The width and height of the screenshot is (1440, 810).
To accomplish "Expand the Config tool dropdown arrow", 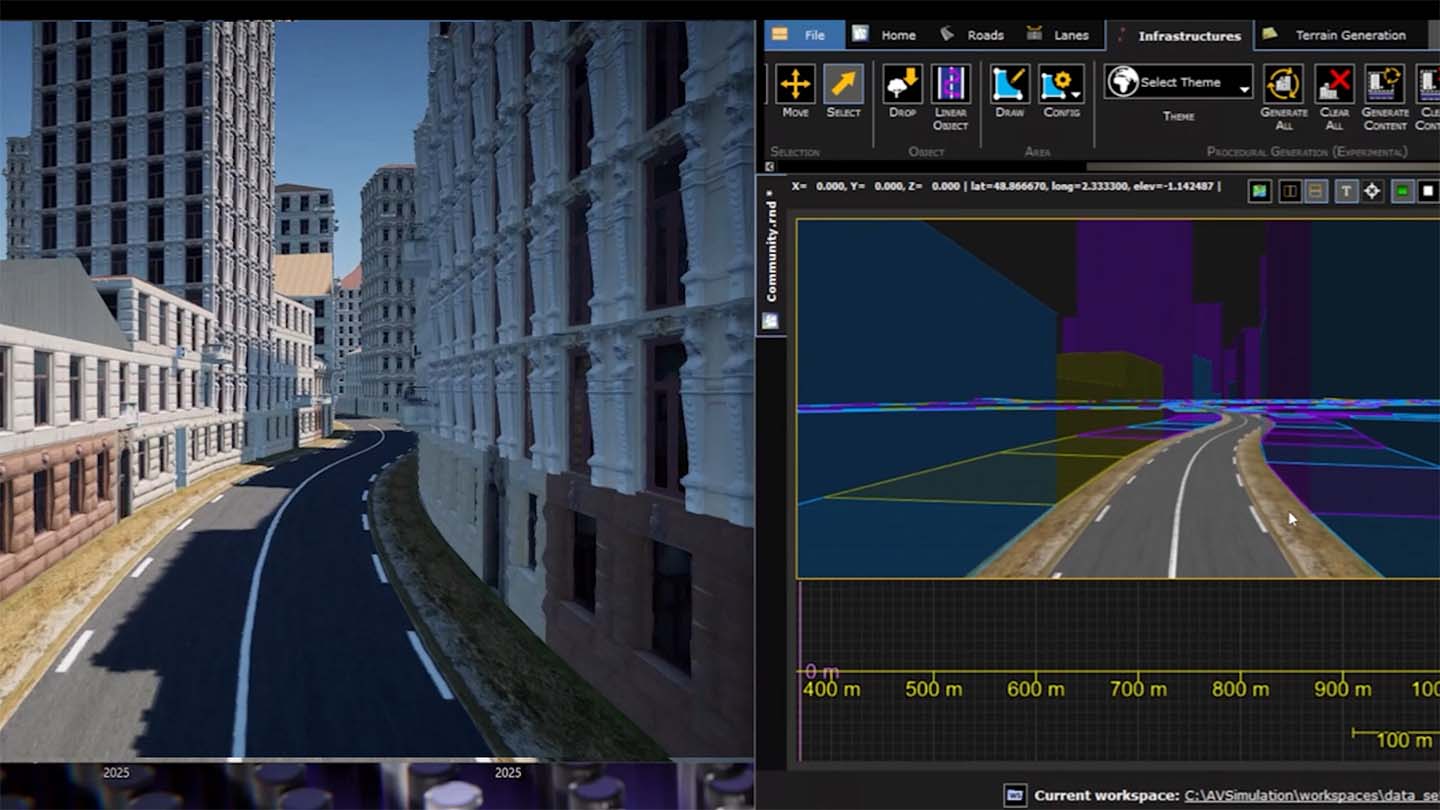I will coord(1076,96).
